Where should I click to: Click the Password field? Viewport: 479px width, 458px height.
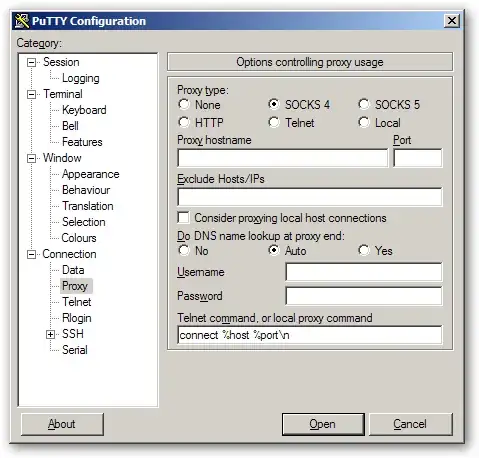[x=364, y=296]
